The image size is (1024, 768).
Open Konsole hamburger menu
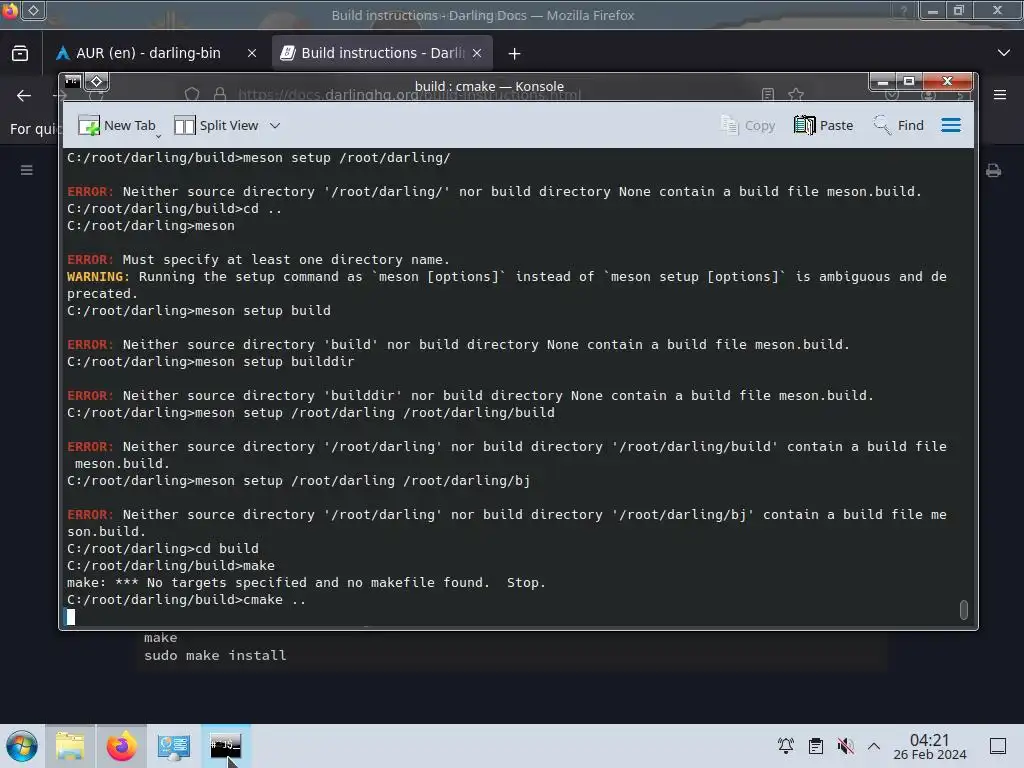pos(951,125)
